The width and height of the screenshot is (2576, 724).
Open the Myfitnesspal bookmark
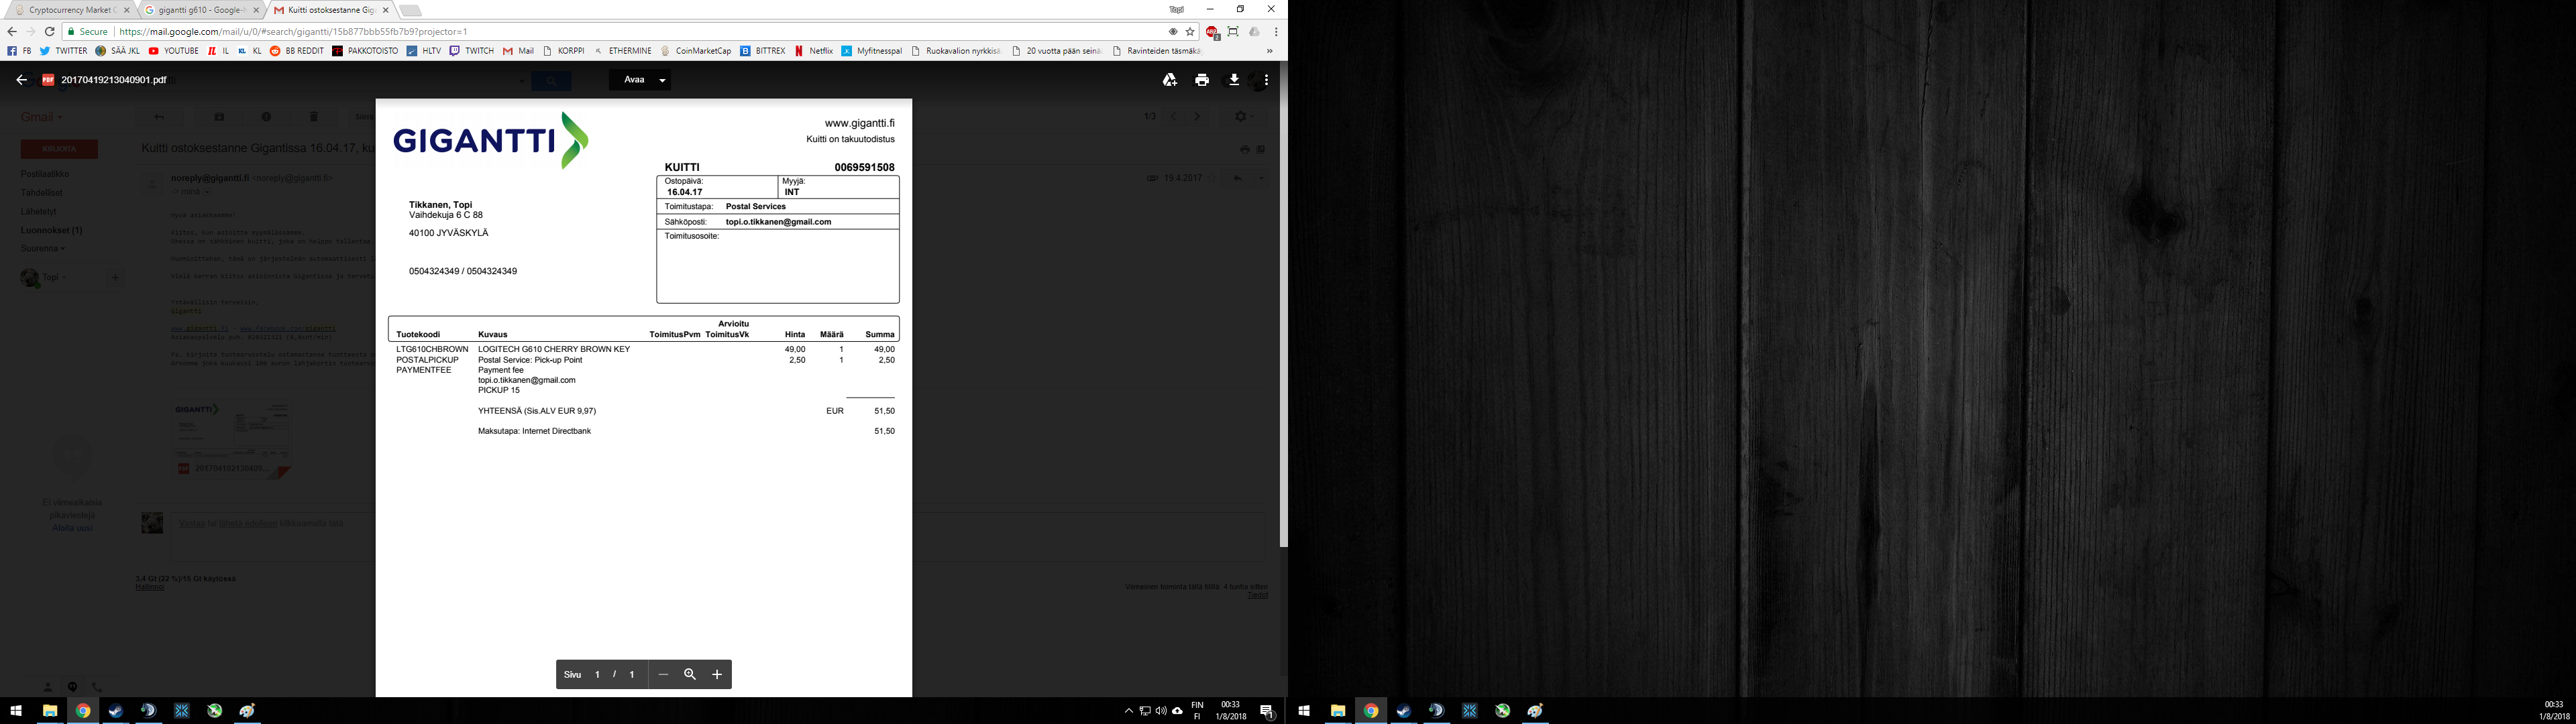871,51
